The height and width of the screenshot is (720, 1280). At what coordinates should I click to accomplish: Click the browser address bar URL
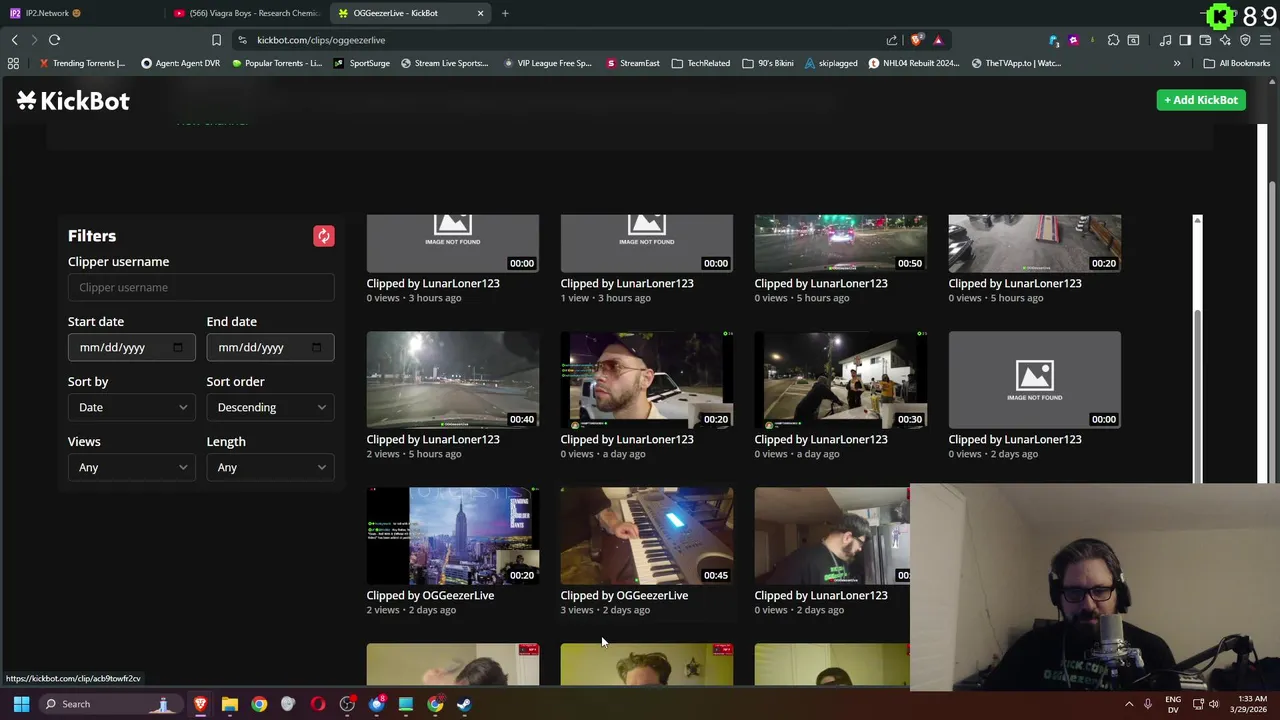pyautogui.click(x=321, y=40)
